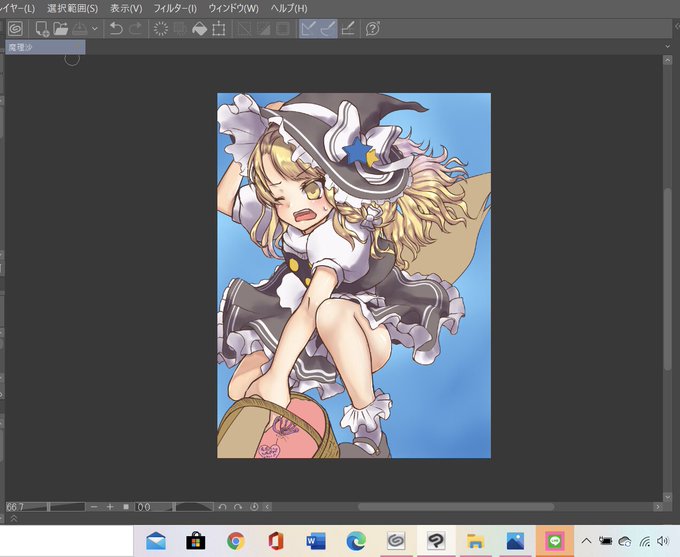The width and height of the screenshot is (680, 557).
Task: Open the レイヤー(L) menu
Action: tap(18, 9)
